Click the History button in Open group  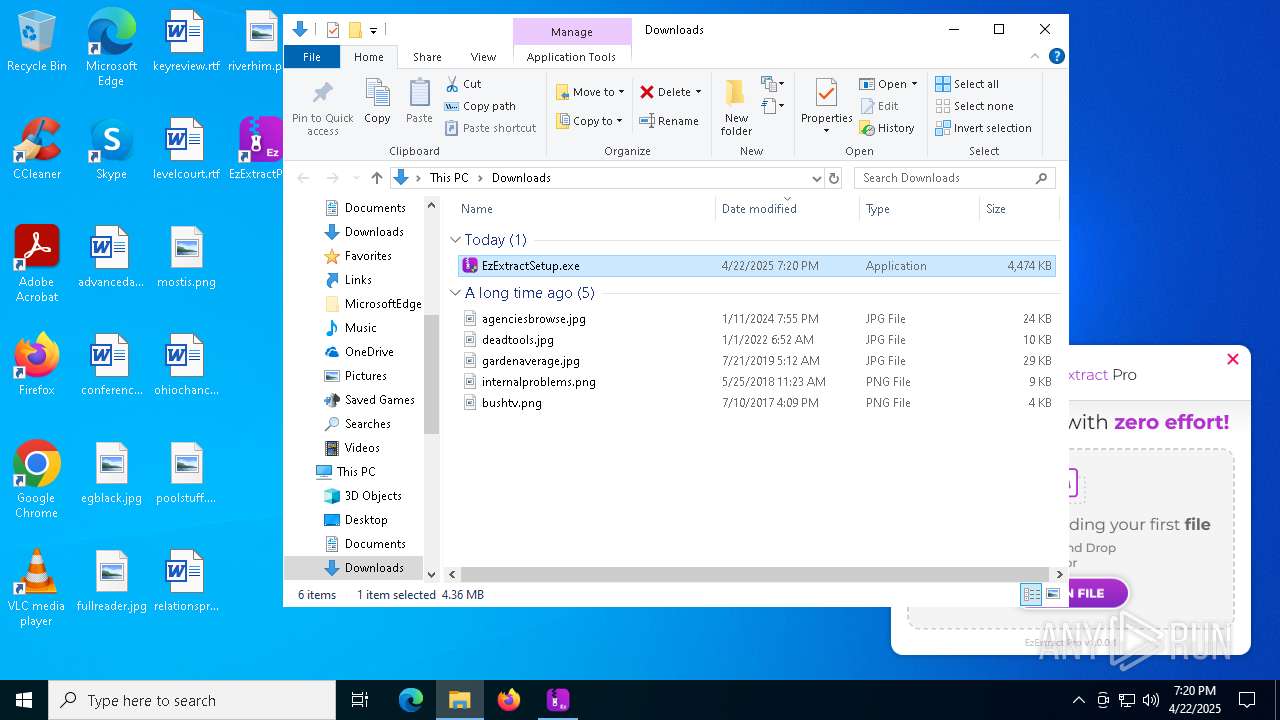coord(887,128)
